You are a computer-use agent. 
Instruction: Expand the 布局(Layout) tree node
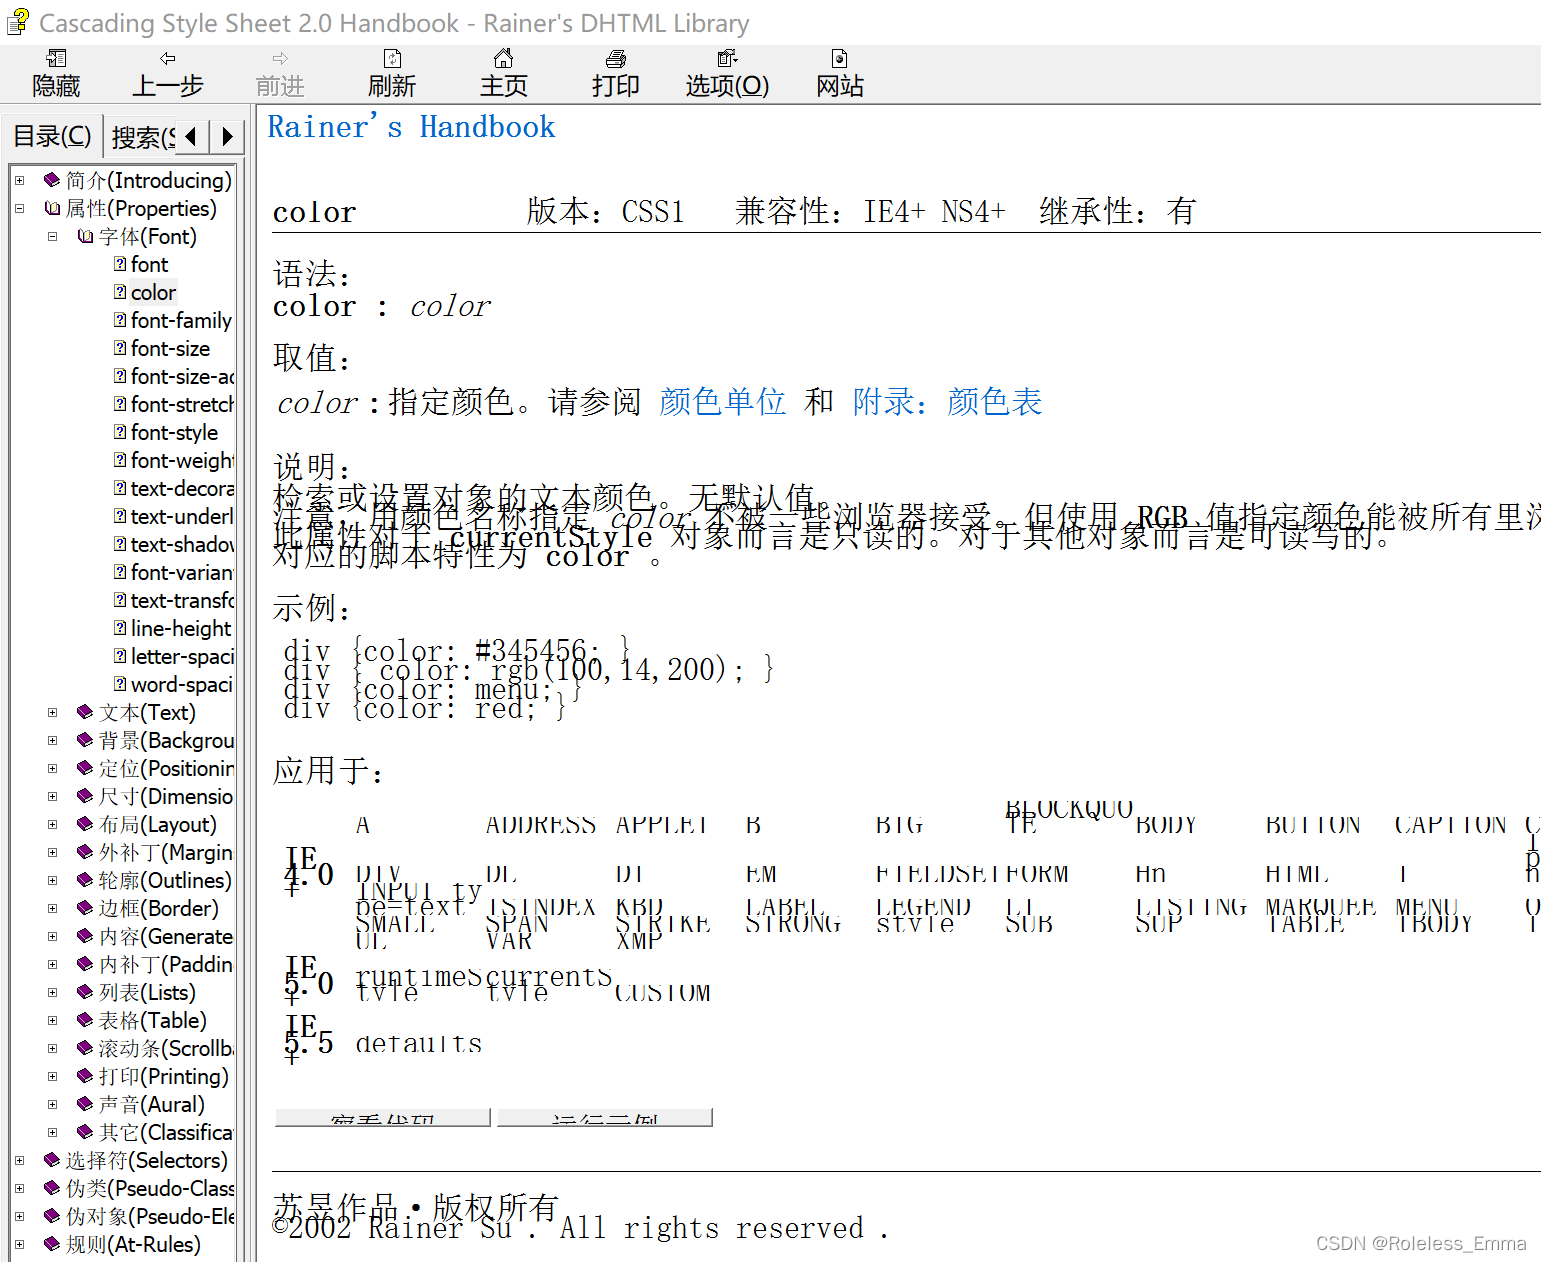[x=53, y=825]
